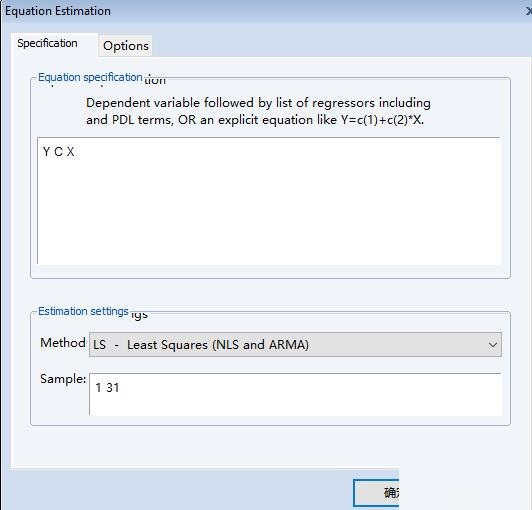The width and height of the screenshot is (532, 510).
Task: Click the Equation Estimation title bar
Action: tap(266, 11)
